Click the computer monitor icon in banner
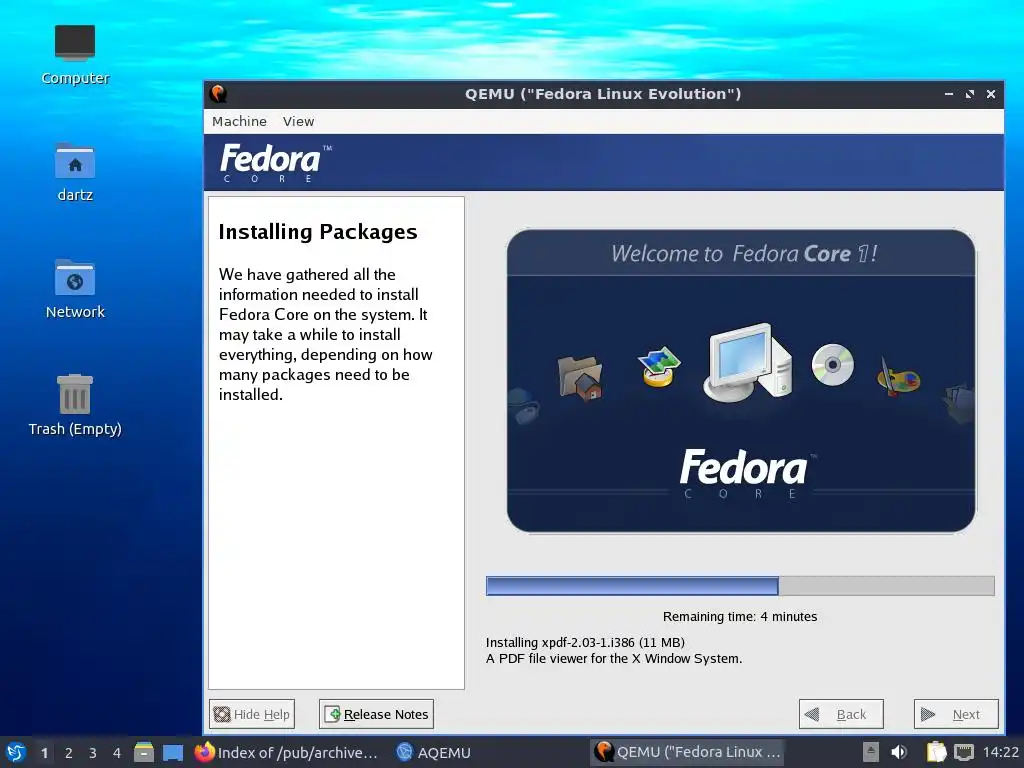 tap(748, 361)
